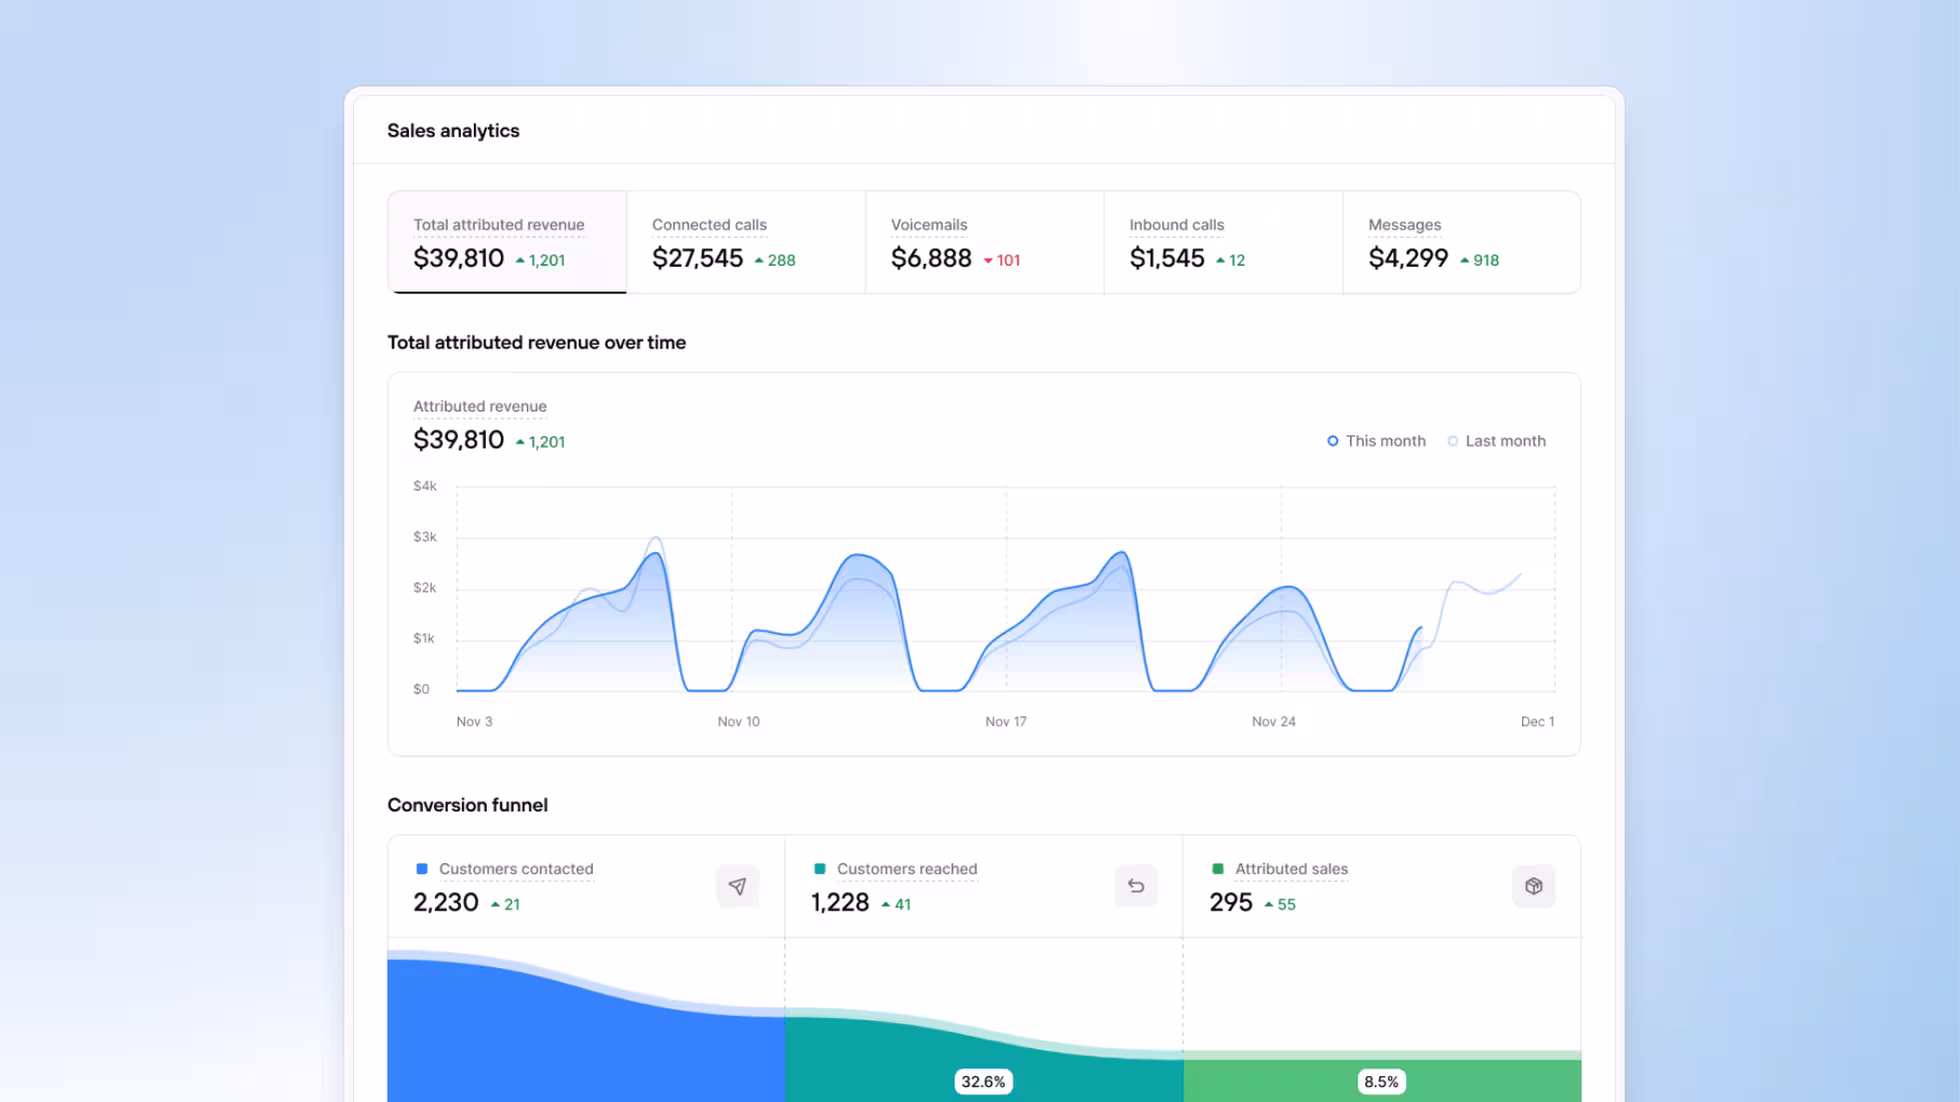This screenshot has width=1960, height=1102.
Task: Click the Attributed sales label
Action: pyautogui.click(x=1291, y=869)
